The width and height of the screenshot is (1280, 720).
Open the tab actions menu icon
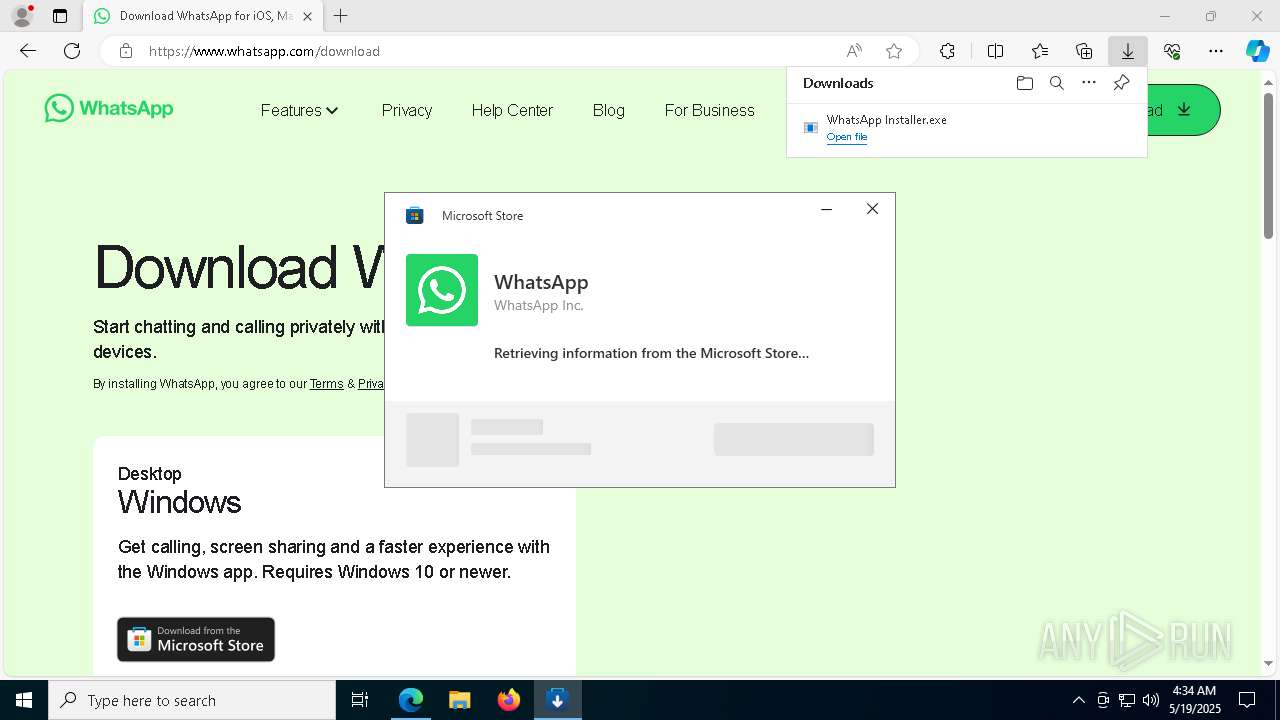pos(60,16)
